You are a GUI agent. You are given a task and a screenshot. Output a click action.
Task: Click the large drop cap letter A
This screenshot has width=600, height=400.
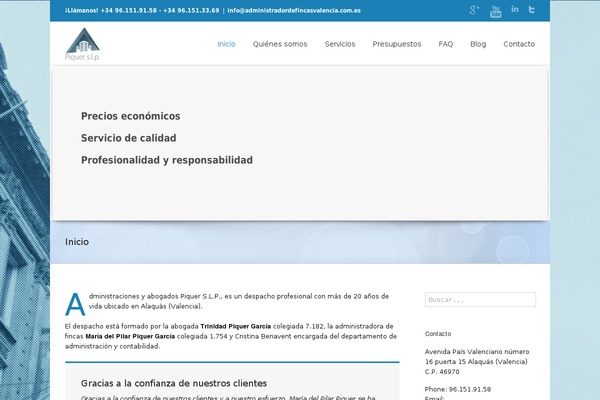coord(75,304)
